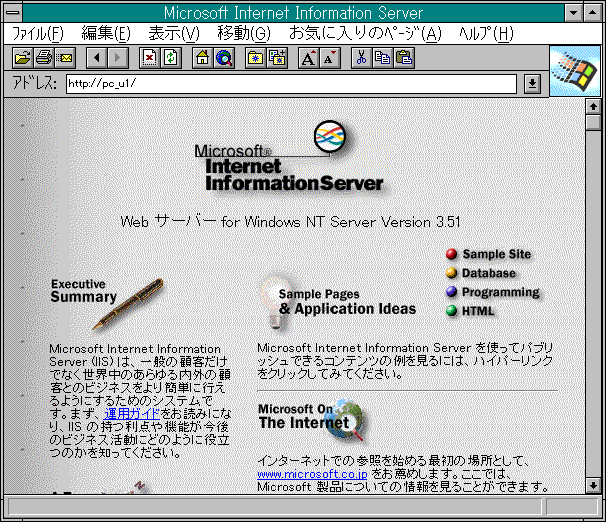Open the HTML link
606x522 pixels.
point(478,311)
